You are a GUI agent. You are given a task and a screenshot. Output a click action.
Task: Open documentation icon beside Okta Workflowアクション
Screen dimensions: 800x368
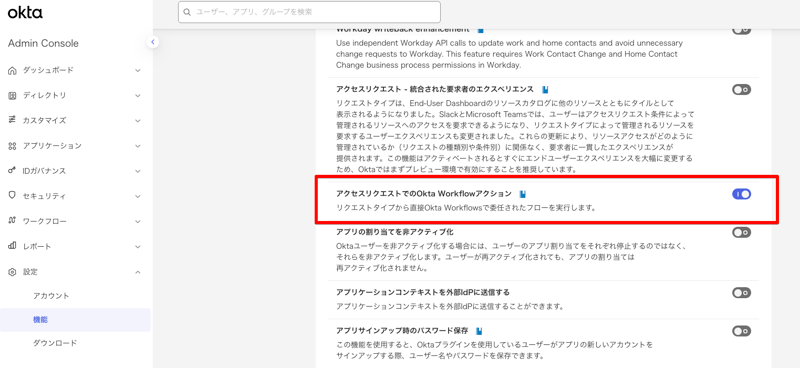tap(522, 194)
